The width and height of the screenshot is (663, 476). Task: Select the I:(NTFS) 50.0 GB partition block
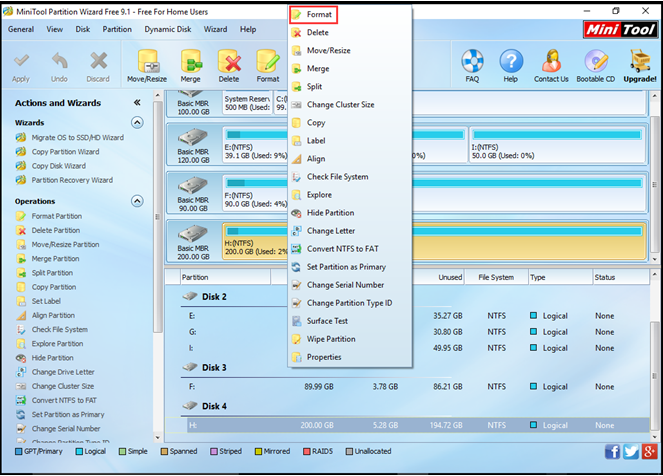pyautogui.click(x=557, y=145)
